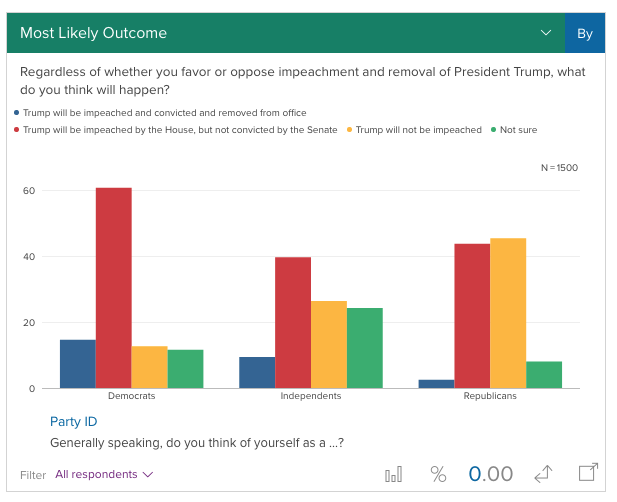Click the Most Likely Outcome header title
The width and height of the screenshot is (617, 502).
point(93,33)
